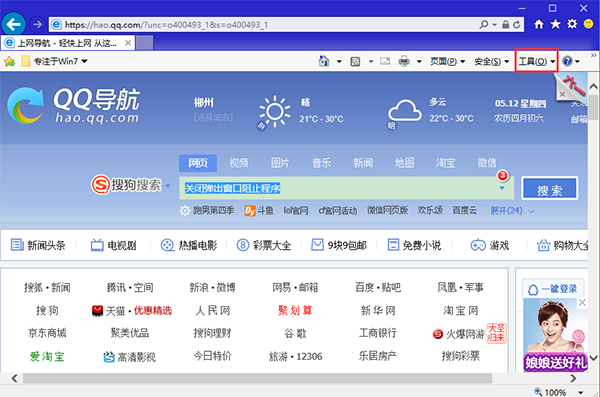Expand the 专注于Win7 favorites folder
This screenshot has height=397, width=600.
pyautogui.click(x=55, y=61)
